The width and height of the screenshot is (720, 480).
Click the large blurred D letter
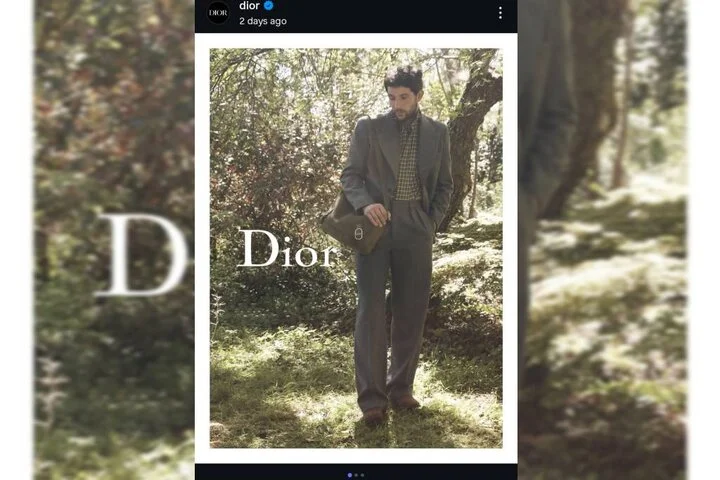tap(142, 255)
